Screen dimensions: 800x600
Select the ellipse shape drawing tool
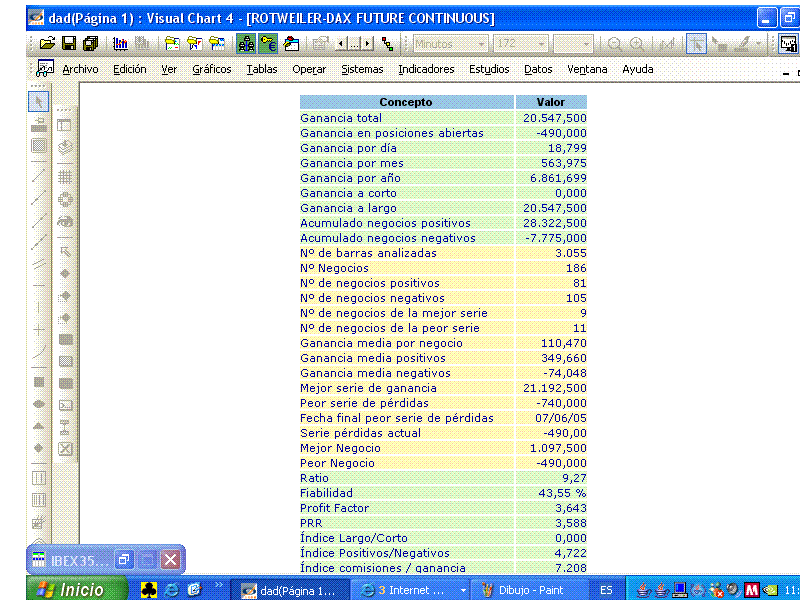[x=39, y=404]
